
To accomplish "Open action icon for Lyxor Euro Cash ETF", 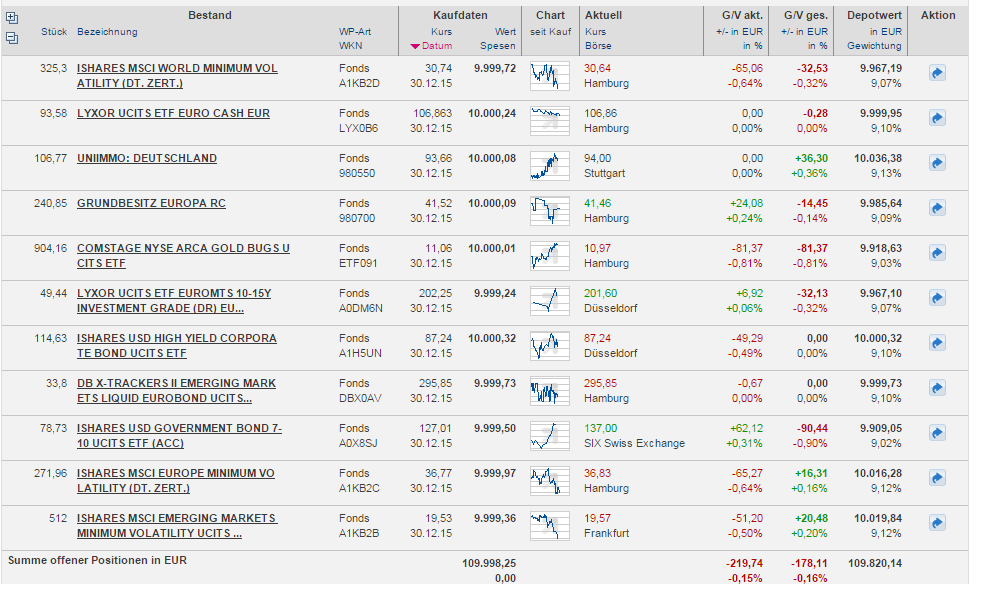I will [x=937, y=118].
